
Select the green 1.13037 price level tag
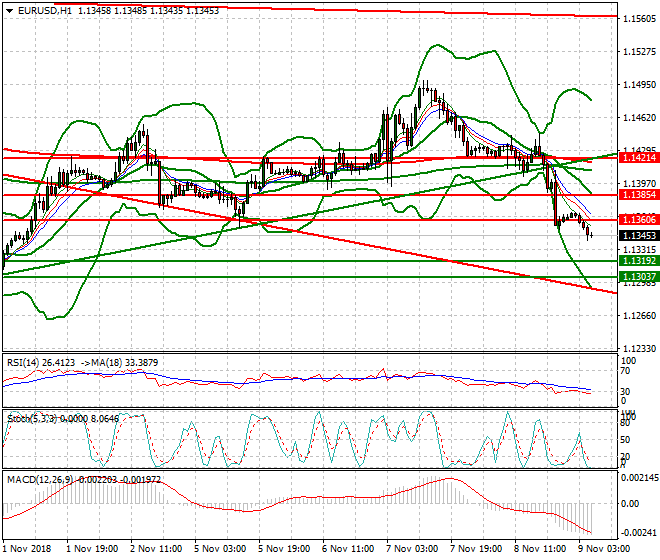click(638, 276)
